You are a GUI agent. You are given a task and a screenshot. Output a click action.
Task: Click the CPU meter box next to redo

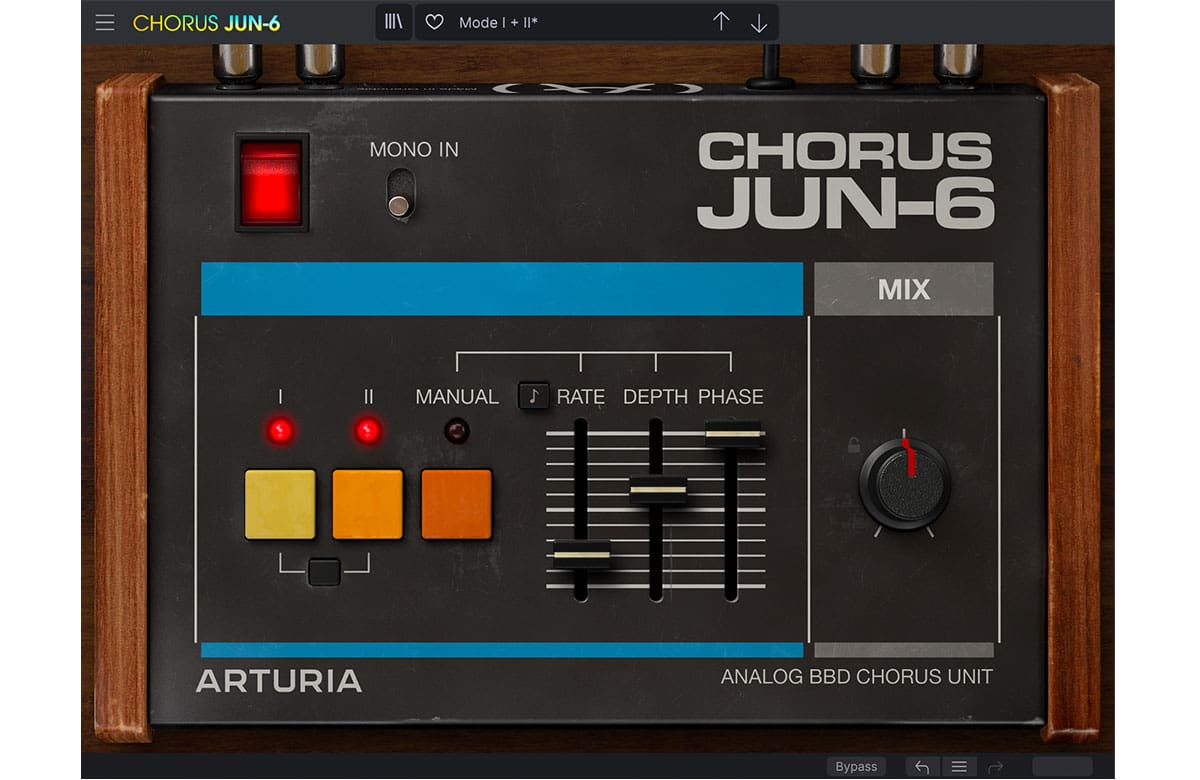click(1062, 767)
